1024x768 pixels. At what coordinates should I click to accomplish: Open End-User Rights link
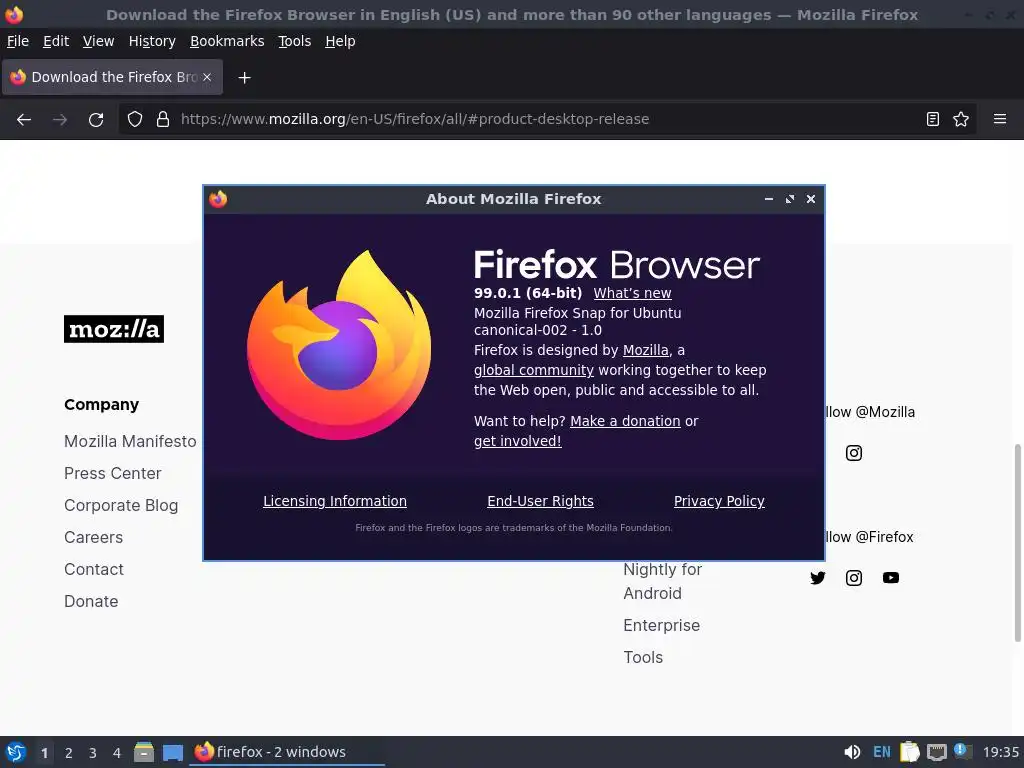[540, 501]
